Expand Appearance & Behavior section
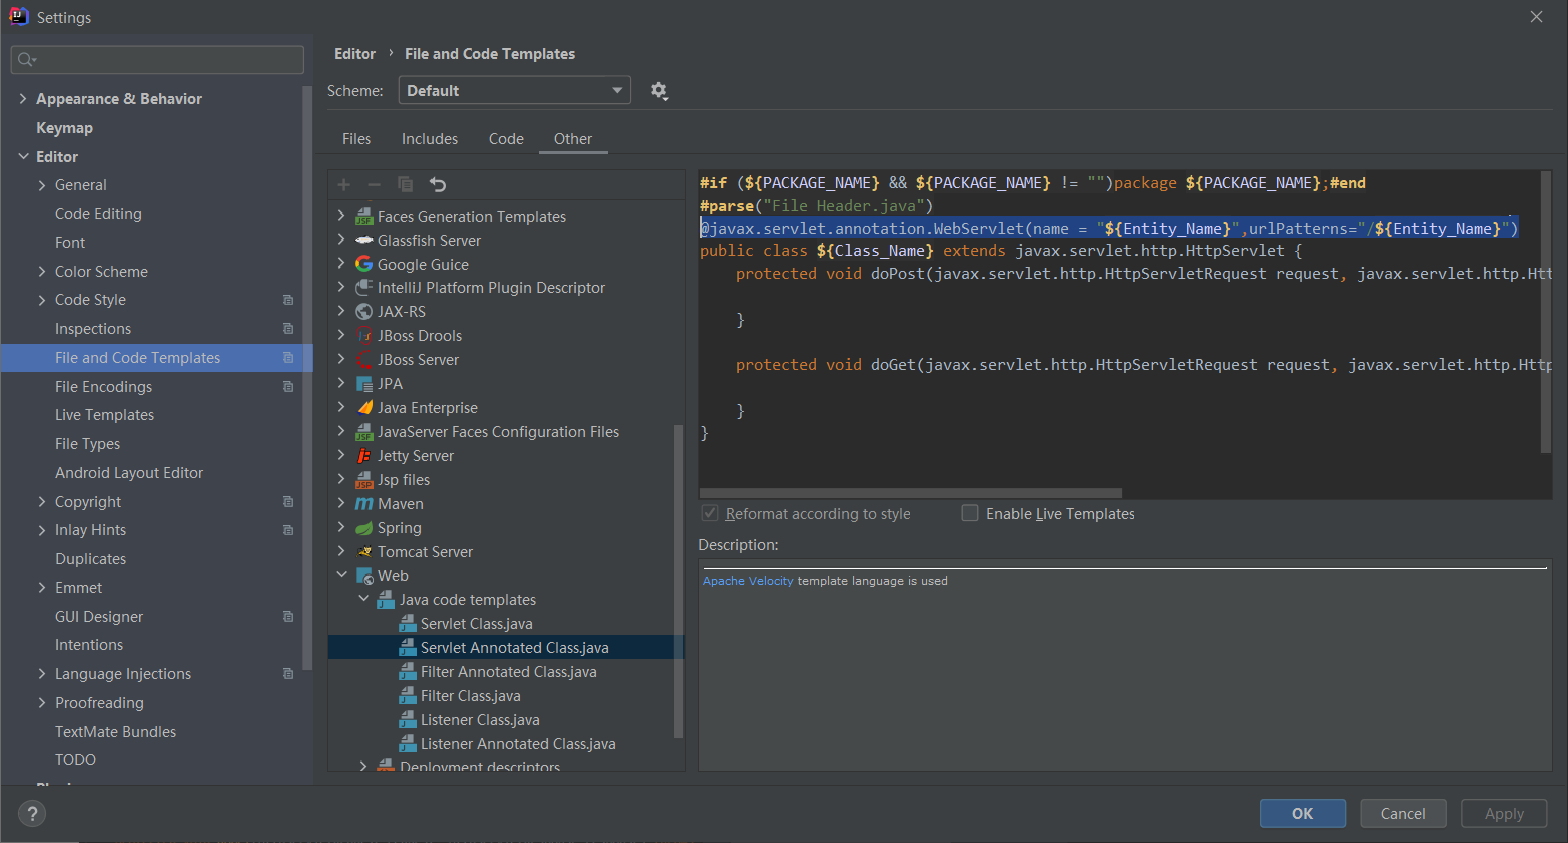This screenshot has height=843, width=1568. 23,99
